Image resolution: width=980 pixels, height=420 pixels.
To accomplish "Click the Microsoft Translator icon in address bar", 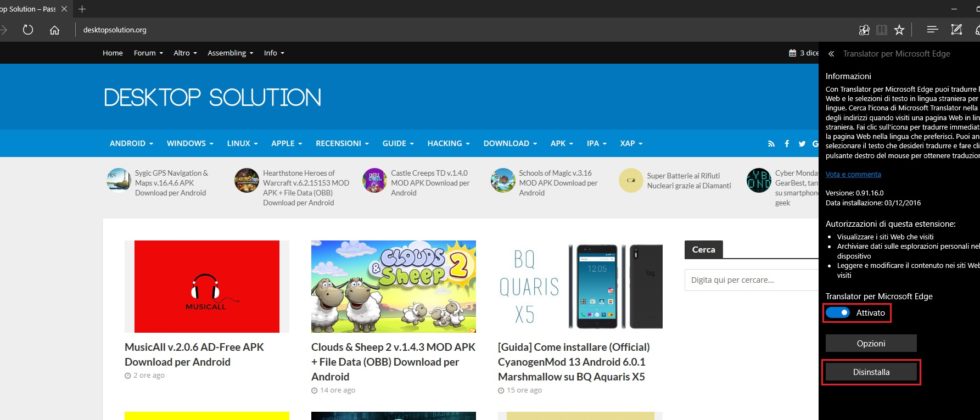I will (864, 29).
